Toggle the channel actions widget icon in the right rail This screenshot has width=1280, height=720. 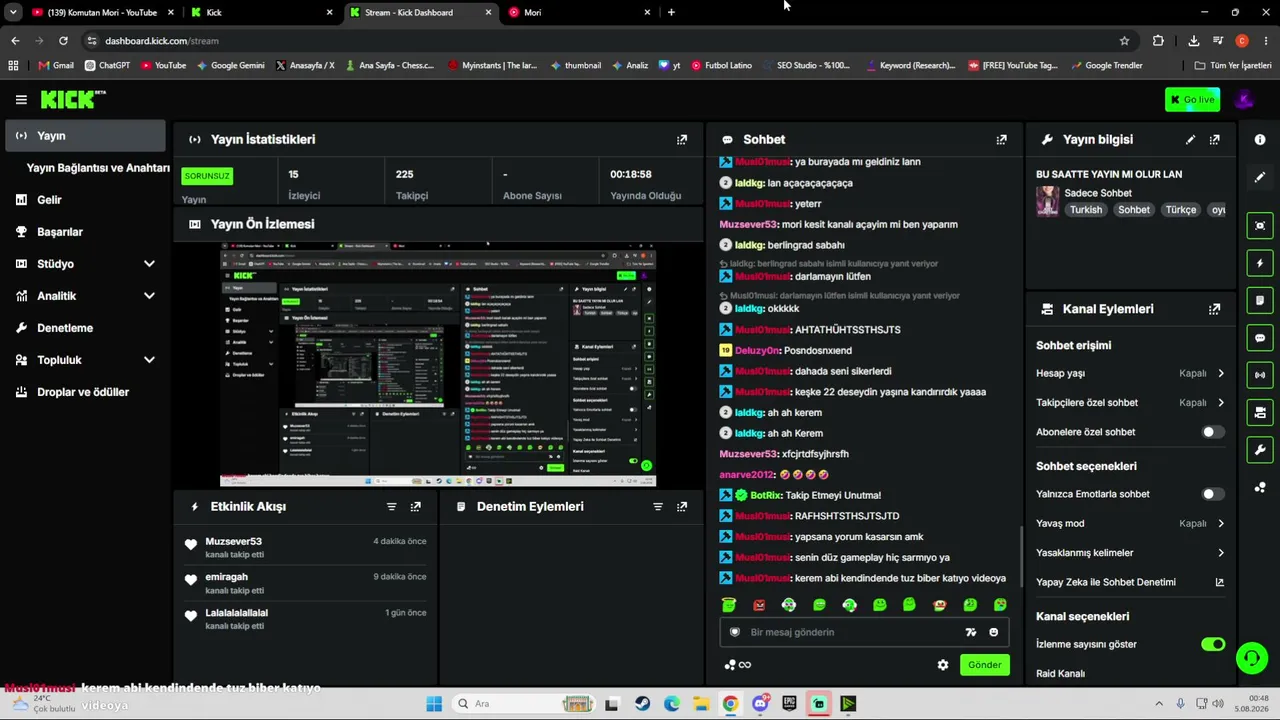tap(1260, 412)
